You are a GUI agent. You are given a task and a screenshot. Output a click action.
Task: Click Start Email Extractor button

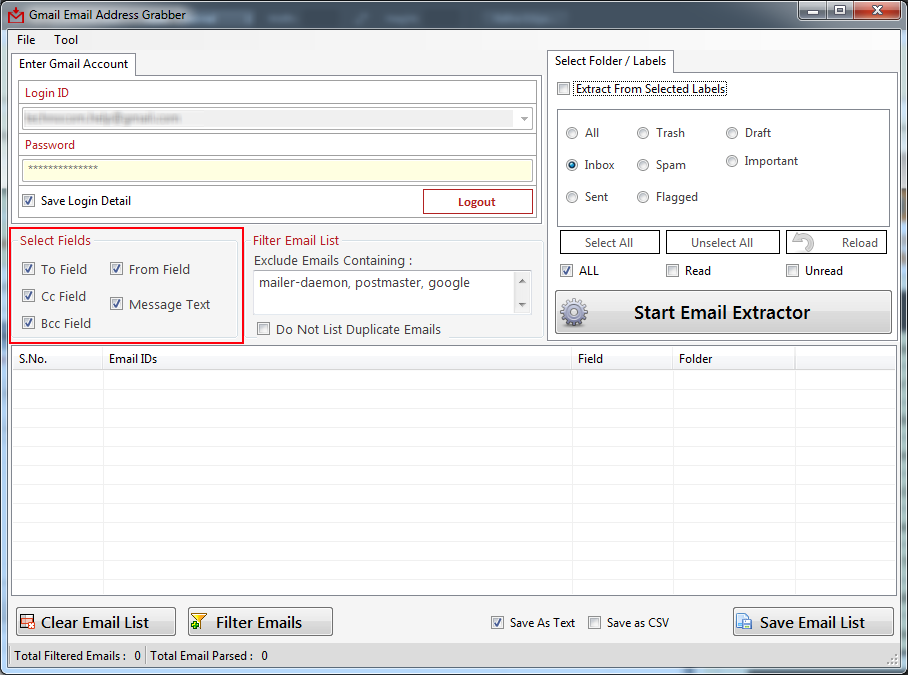[x=723, y=312]
